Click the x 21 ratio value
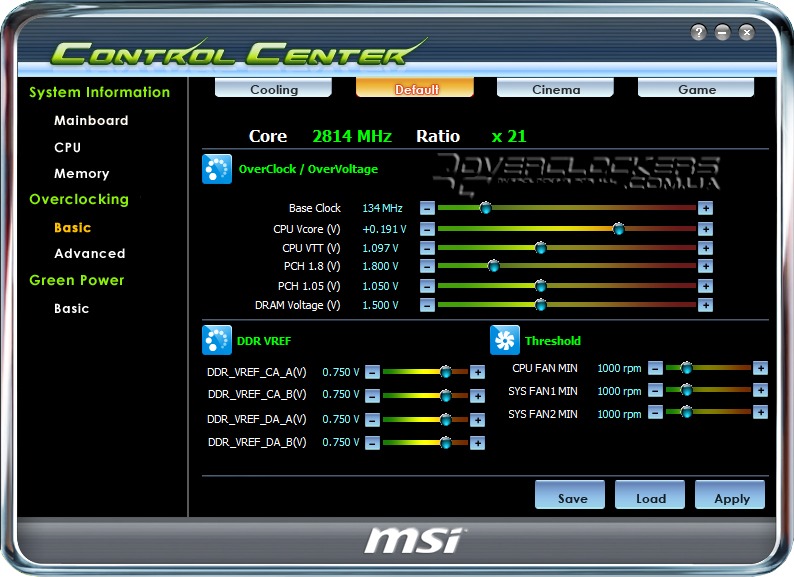 [509, 136]
